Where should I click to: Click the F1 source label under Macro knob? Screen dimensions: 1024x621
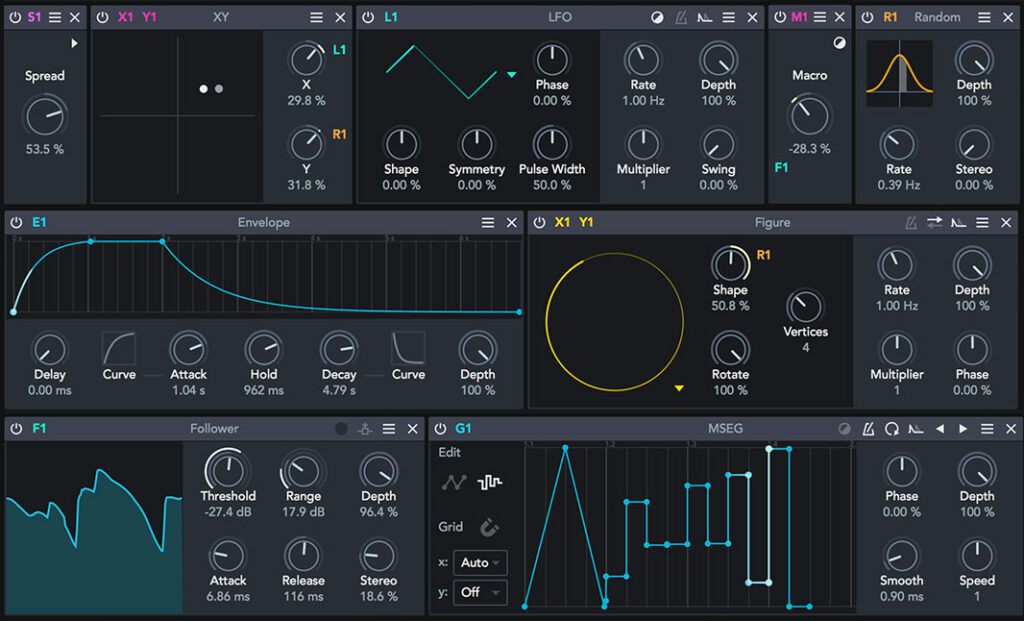point(781,168)
